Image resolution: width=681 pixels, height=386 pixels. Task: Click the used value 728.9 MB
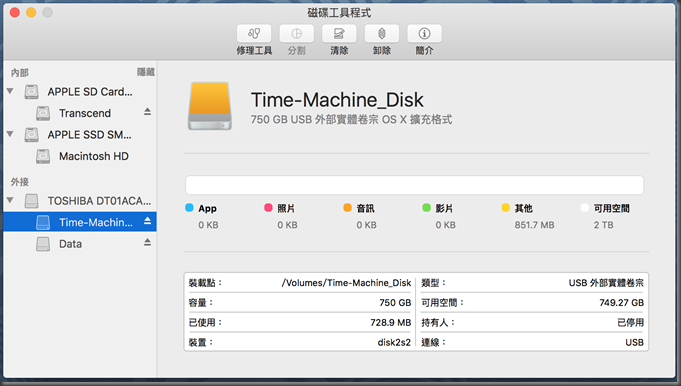click(x=390, y=323)
